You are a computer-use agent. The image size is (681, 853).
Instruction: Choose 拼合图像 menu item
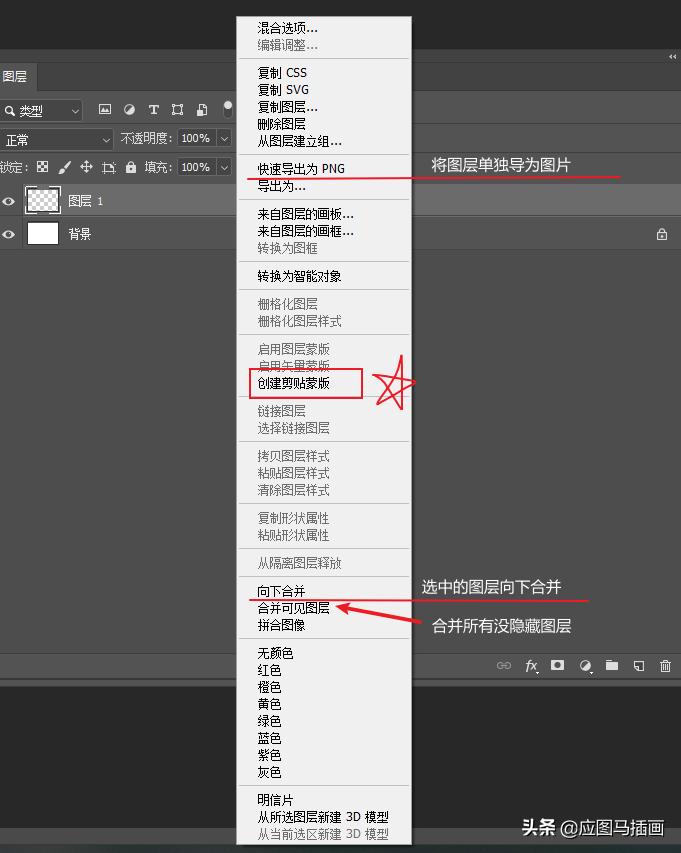click(282, 625)
